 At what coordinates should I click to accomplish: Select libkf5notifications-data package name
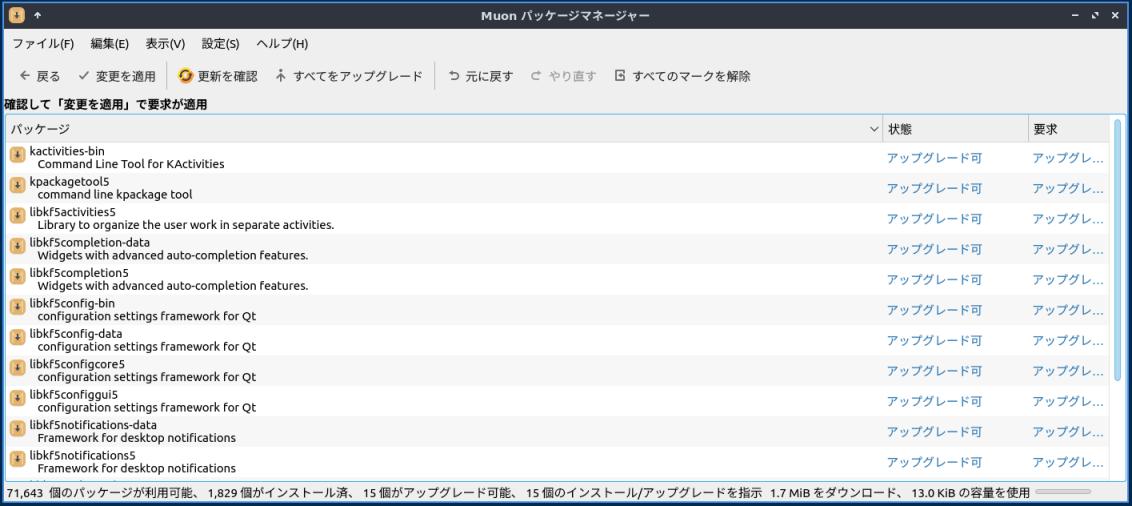point(93,424)
